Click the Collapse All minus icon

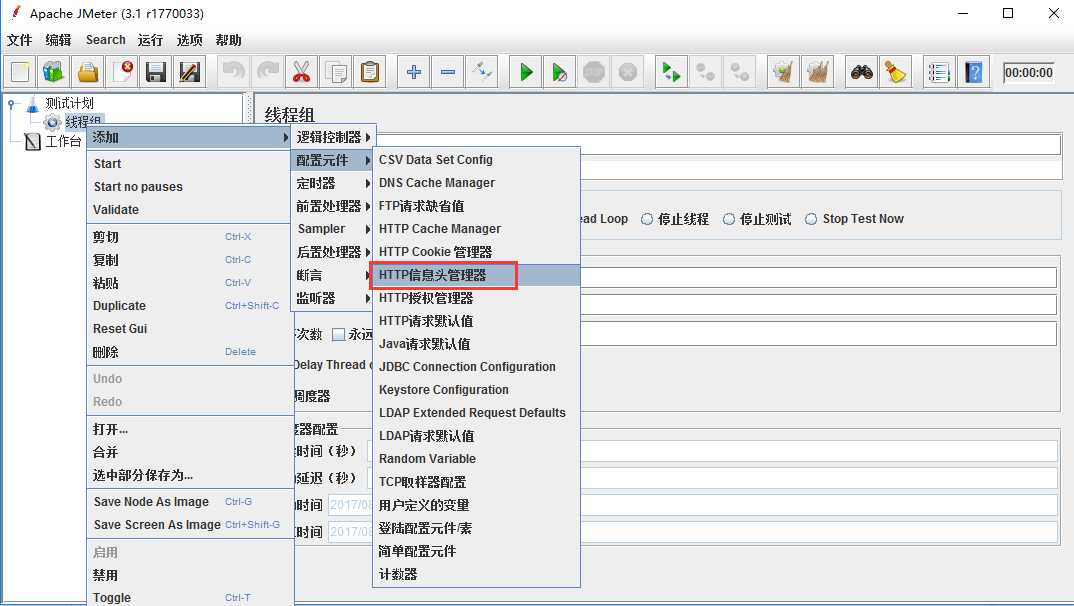[x=448, y=72]
